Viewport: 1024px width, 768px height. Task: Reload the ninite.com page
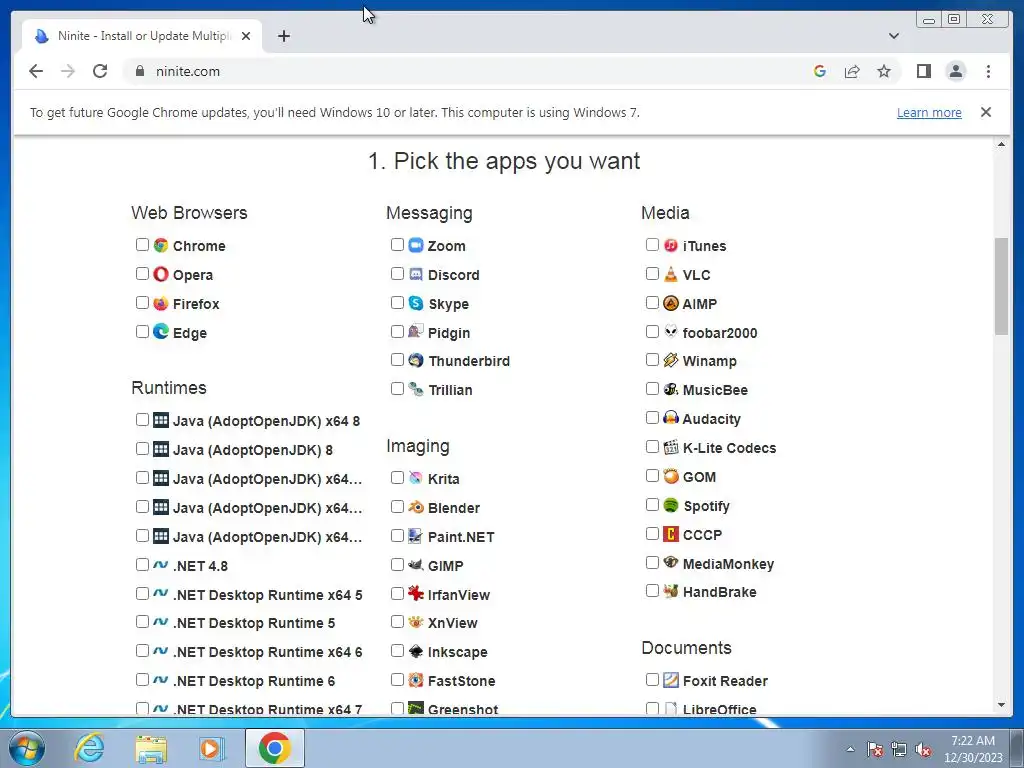point(100,71)
